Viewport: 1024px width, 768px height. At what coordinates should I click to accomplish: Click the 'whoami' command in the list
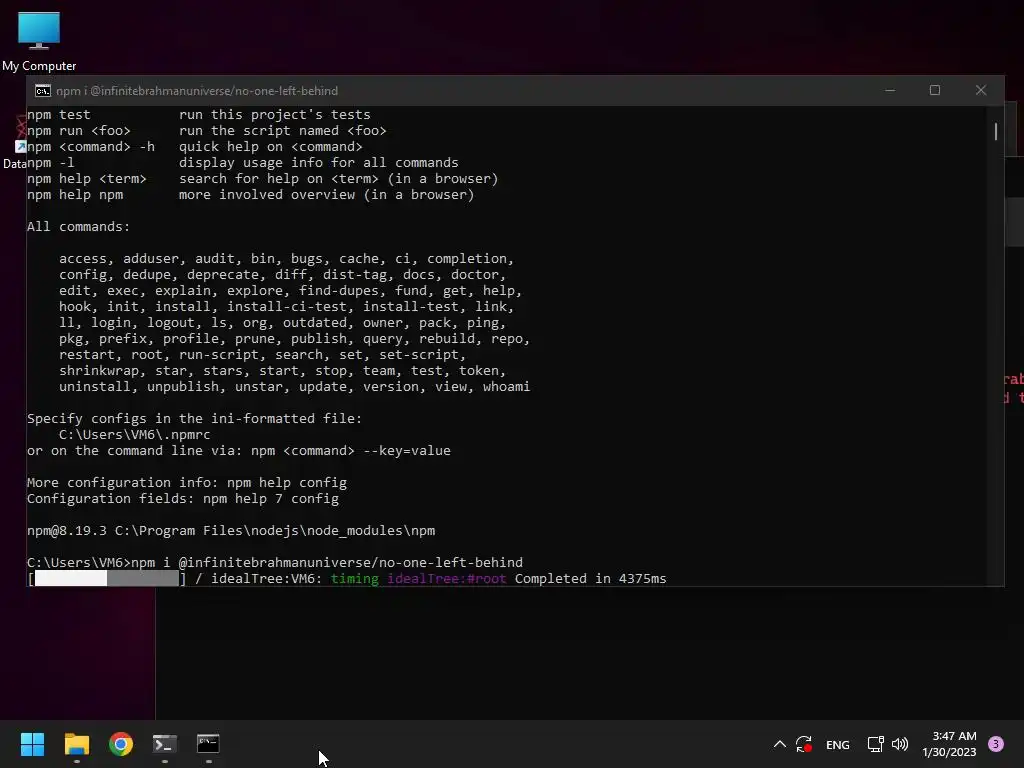[x=506, y=387]
